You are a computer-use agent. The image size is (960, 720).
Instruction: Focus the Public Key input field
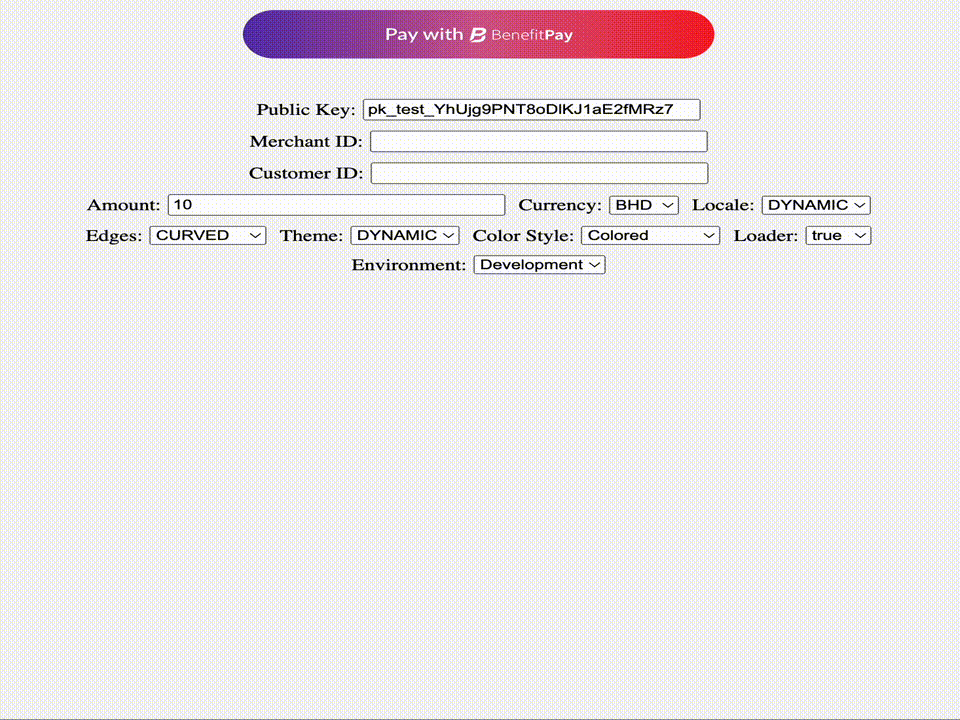click(531, 110)
